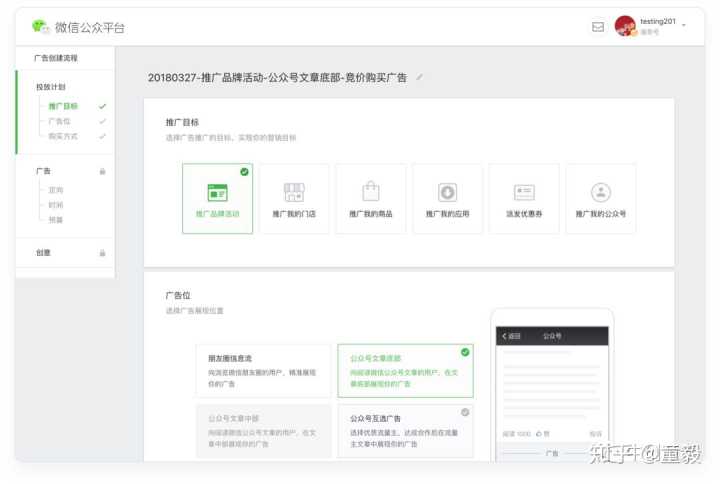Pick the 推广我的商品 goal card
The image size is (720, 484).
371,198
